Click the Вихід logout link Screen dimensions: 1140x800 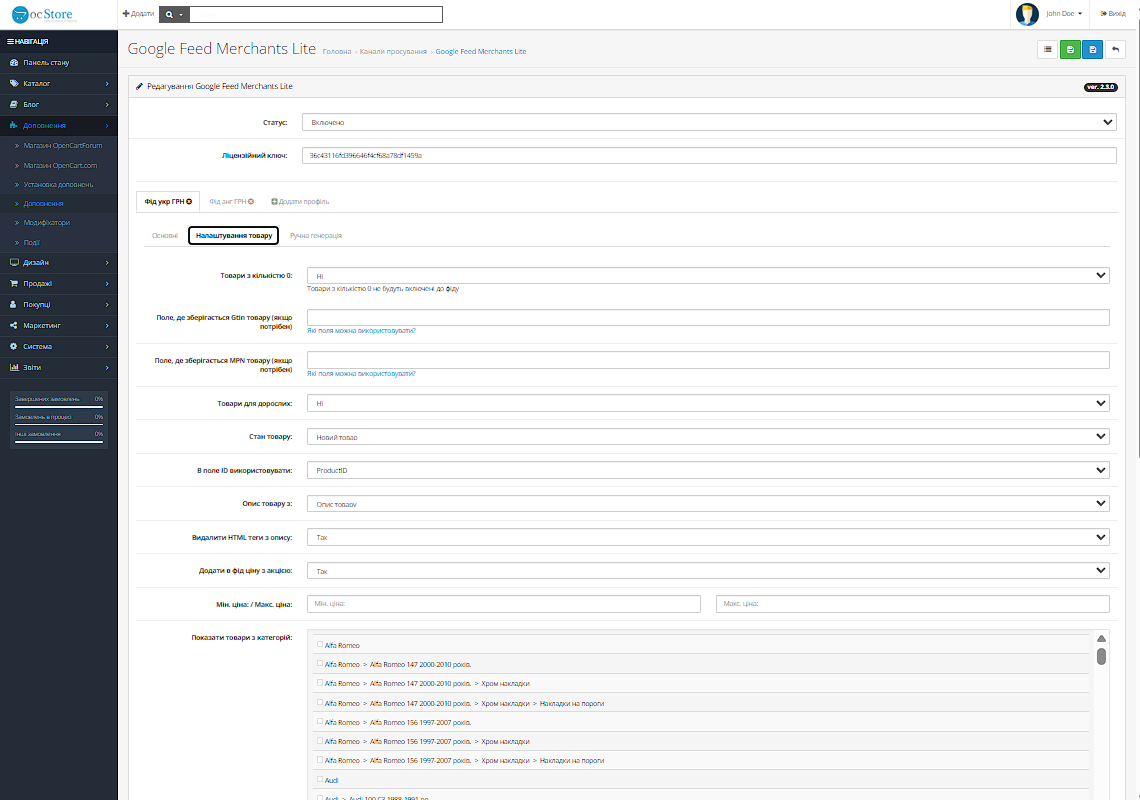pos(1113,14)
